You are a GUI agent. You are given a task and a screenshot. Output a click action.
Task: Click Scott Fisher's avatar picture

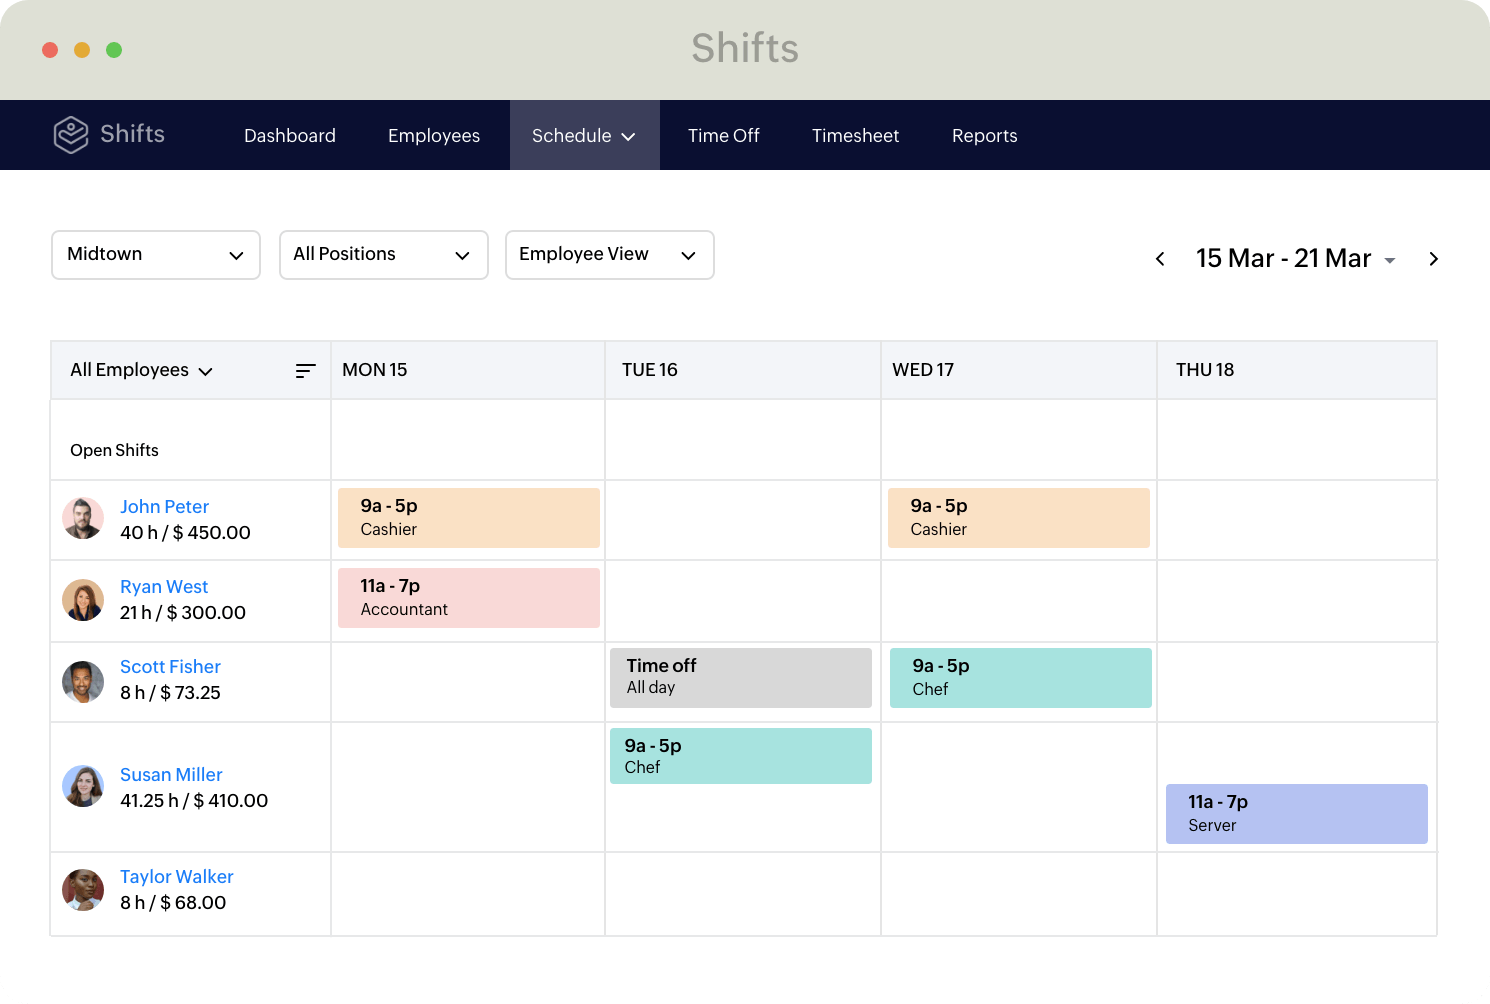click(x=83, y=681)
